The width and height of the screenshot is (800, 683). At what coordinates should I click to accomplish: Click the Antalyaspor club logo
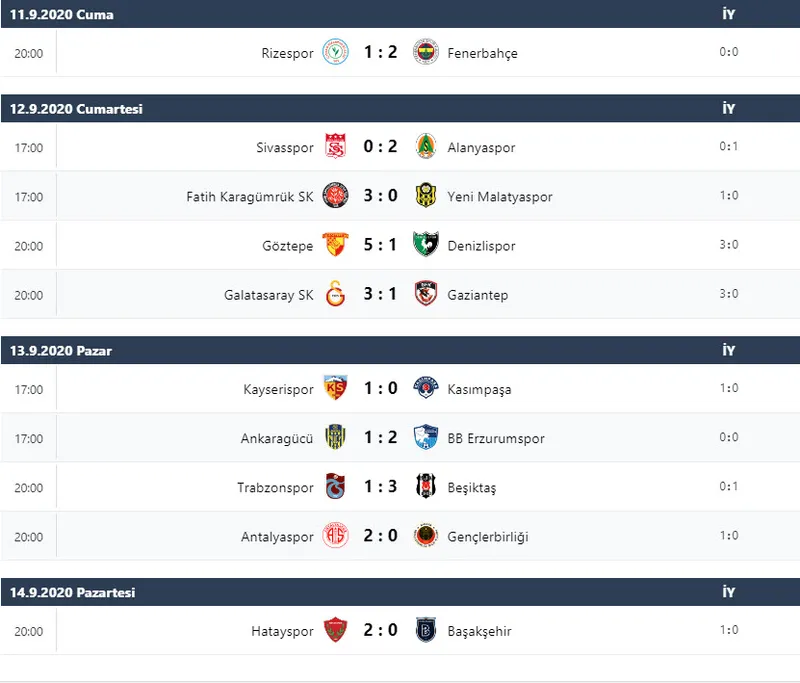click(335, 537)
